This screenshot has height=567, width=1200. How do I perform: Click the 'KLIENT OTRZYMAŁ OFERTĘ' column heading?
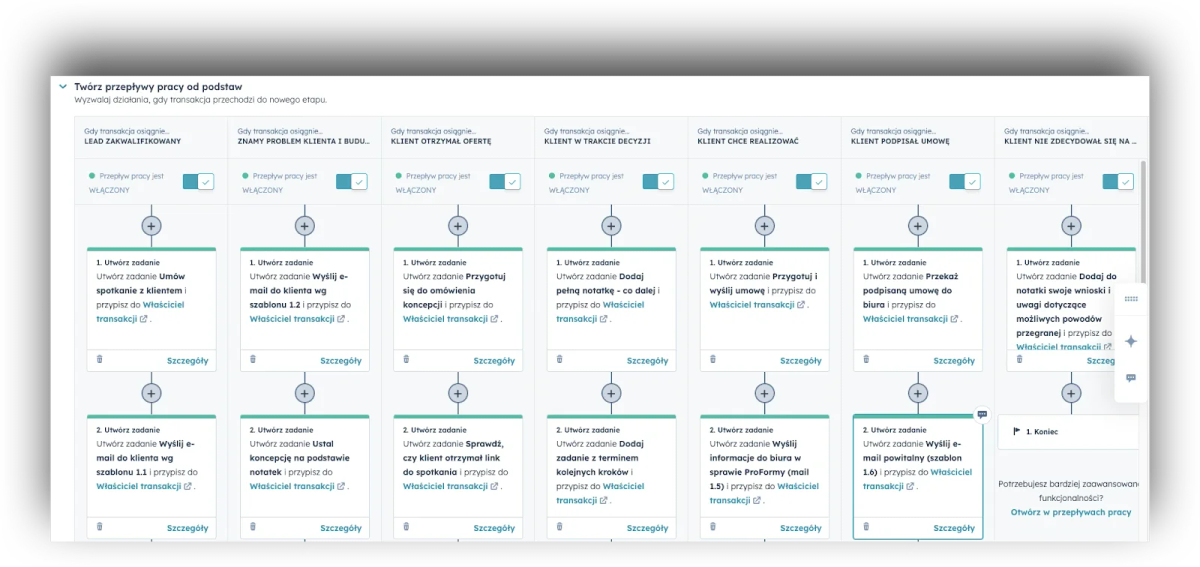441,142
